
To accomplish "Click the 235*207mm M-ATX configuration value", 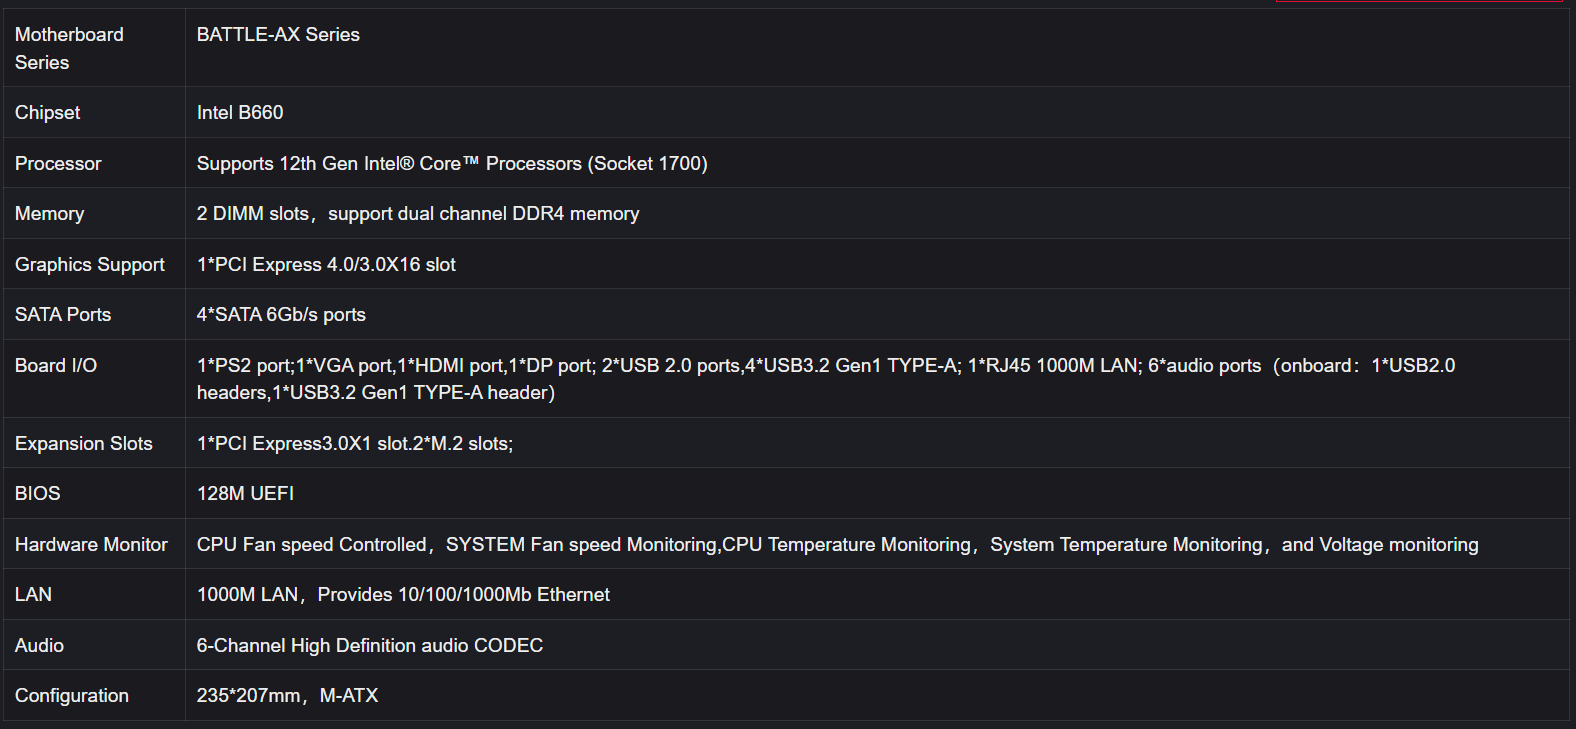I will point(287,696).
